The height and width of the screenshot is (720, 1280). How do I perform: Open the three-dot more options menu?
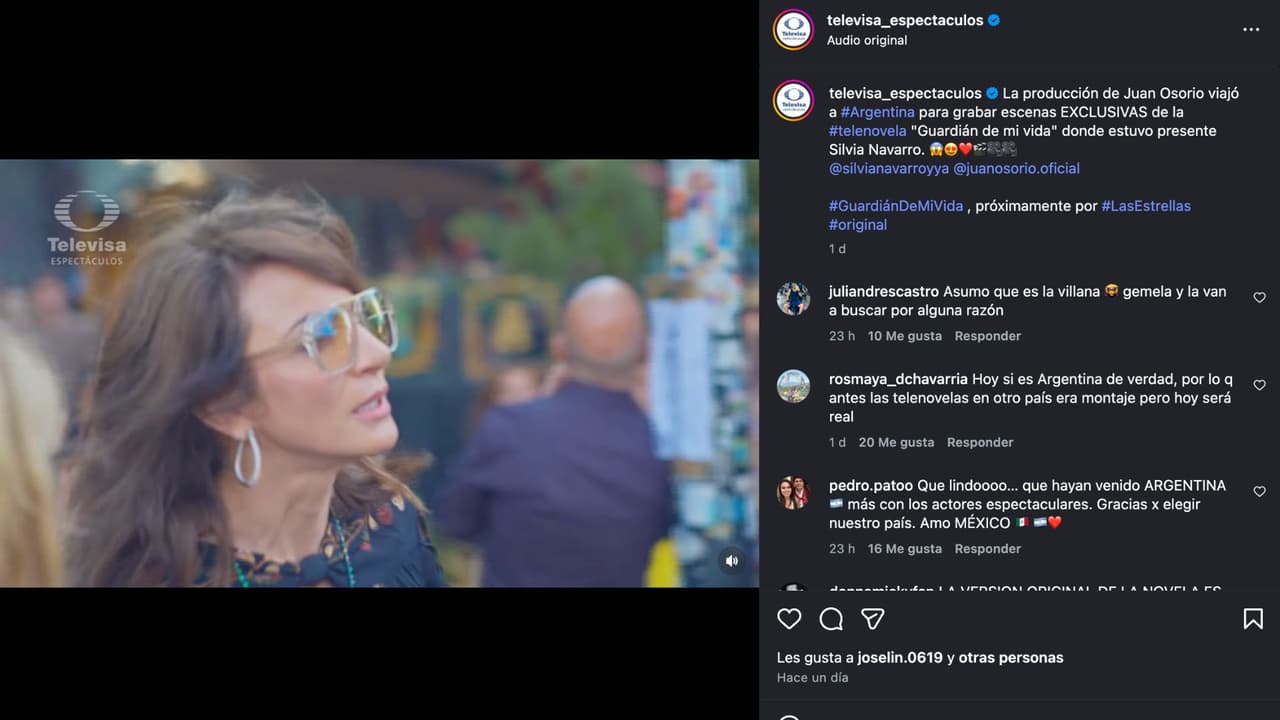[1251, 30]
